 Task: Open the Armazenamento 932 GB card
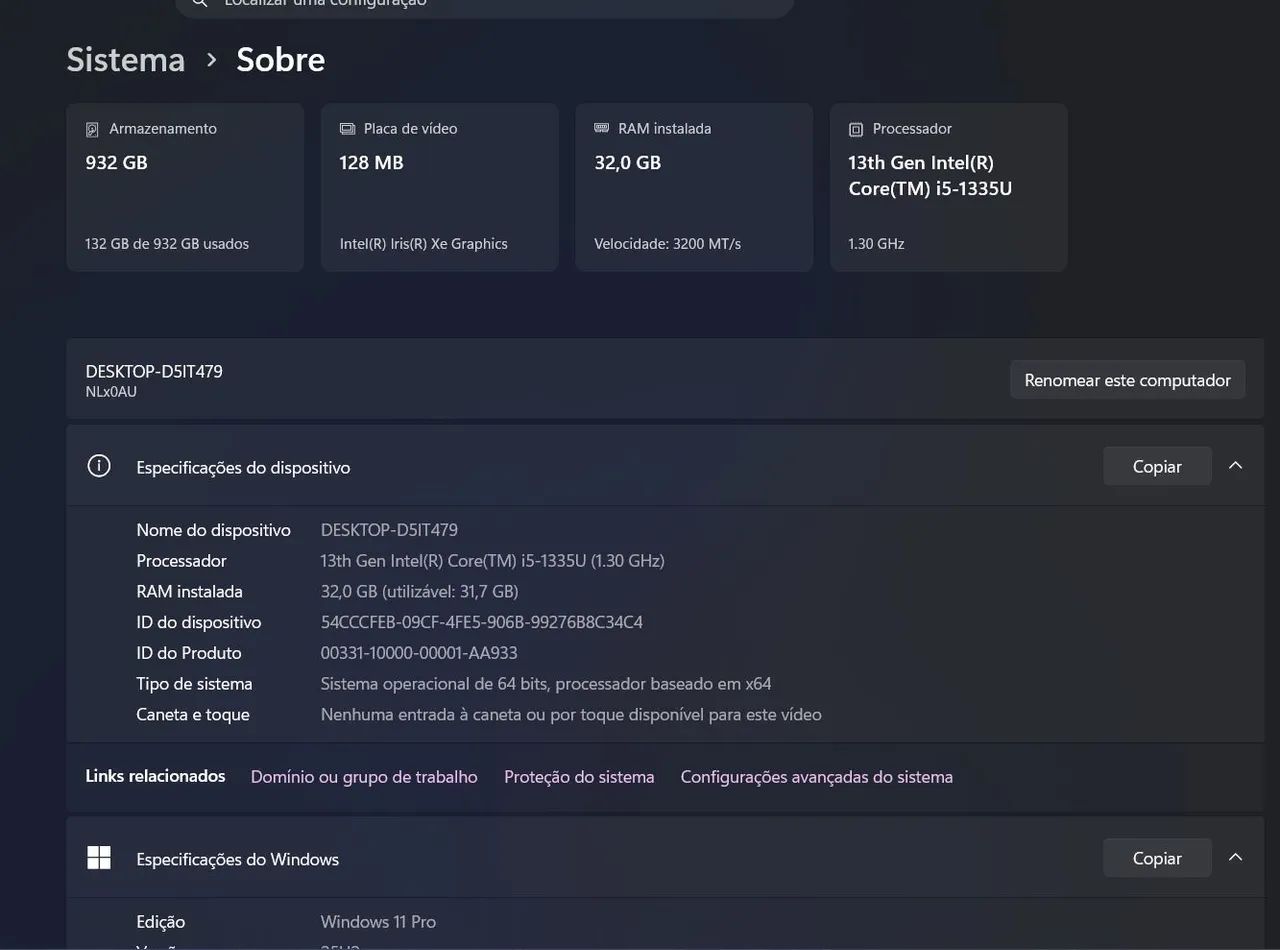(185, 187)
